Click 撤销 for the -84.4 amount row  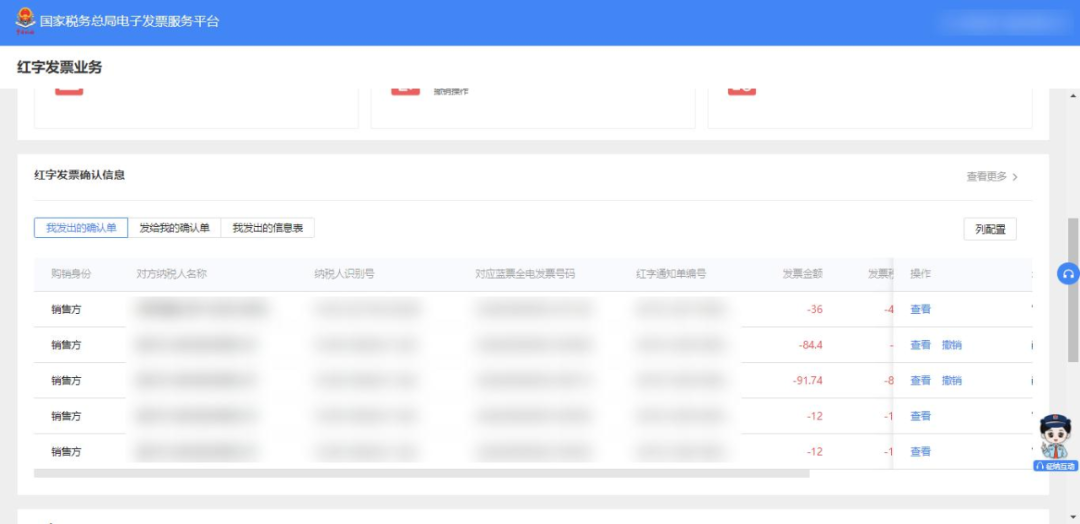coord(952,345)
